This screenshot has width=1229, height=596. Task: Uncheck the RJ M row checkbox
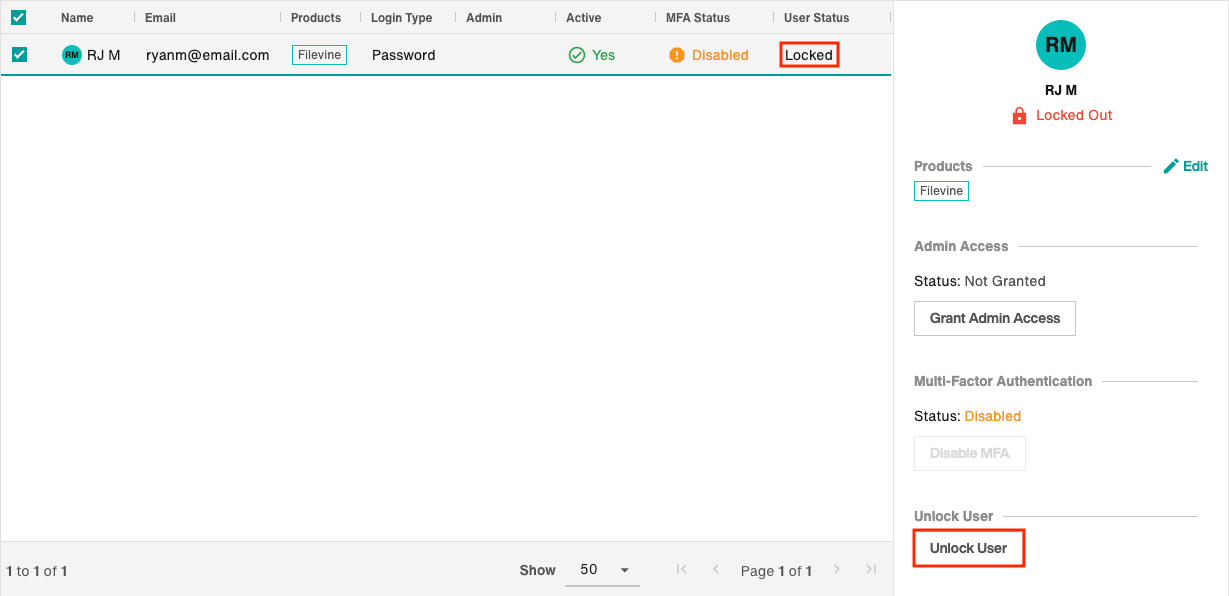coord(19,55)
